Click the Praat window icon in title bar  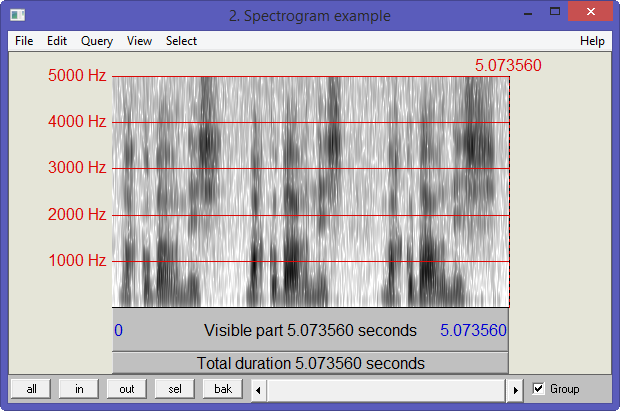point(17,15)
